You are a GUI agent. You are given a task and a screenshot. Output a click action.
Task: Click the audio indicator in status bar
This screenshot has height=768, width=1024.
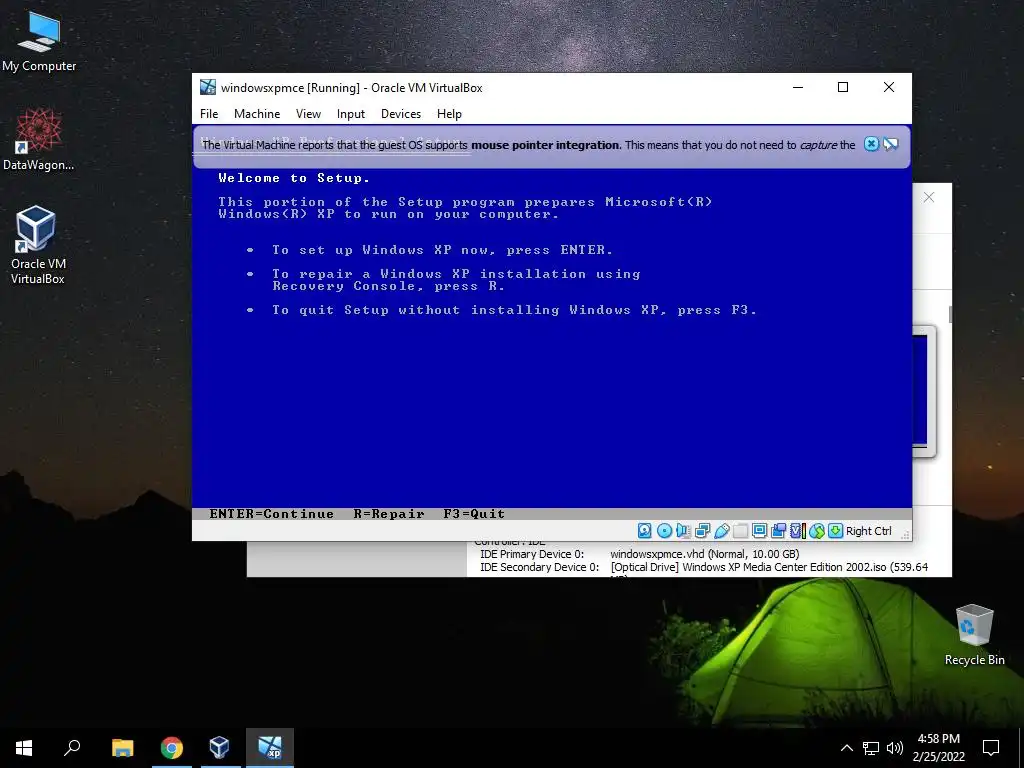pyautogui.click(x=683, y=531)
